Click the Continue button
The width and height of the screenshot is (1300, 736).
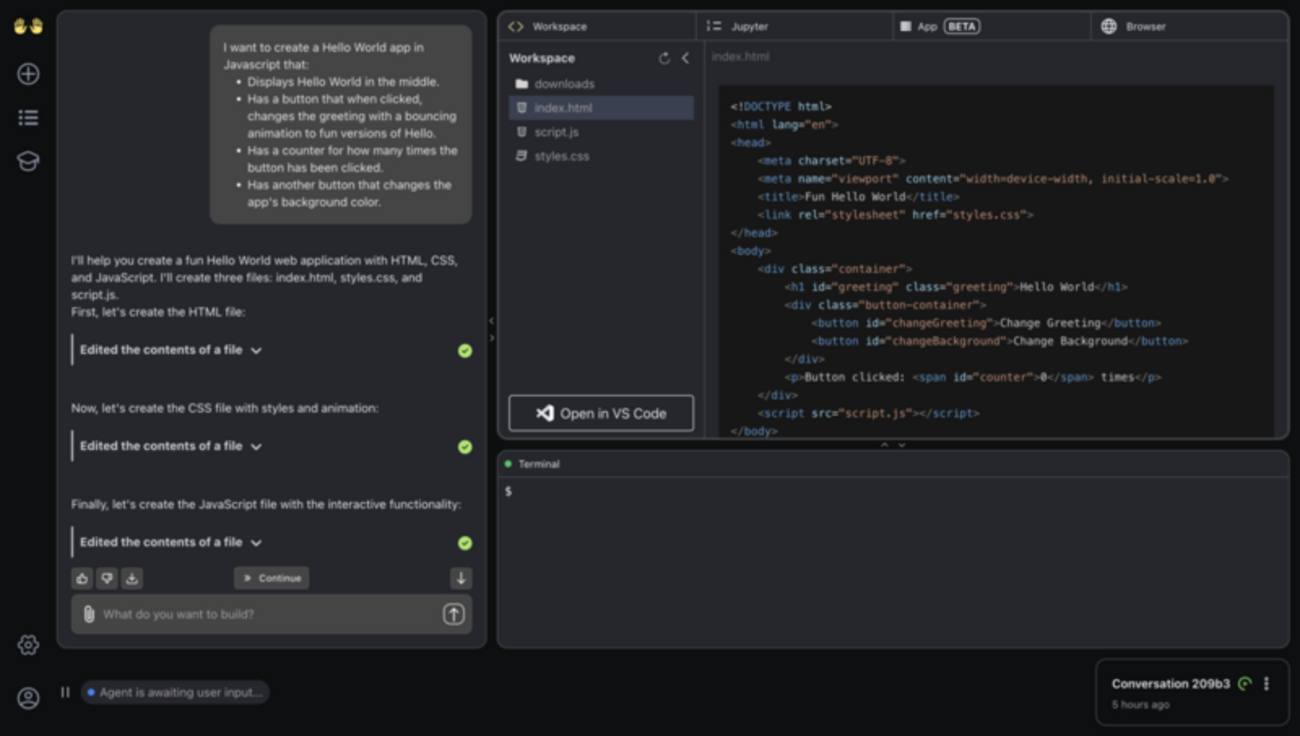[x=272, y=578]
